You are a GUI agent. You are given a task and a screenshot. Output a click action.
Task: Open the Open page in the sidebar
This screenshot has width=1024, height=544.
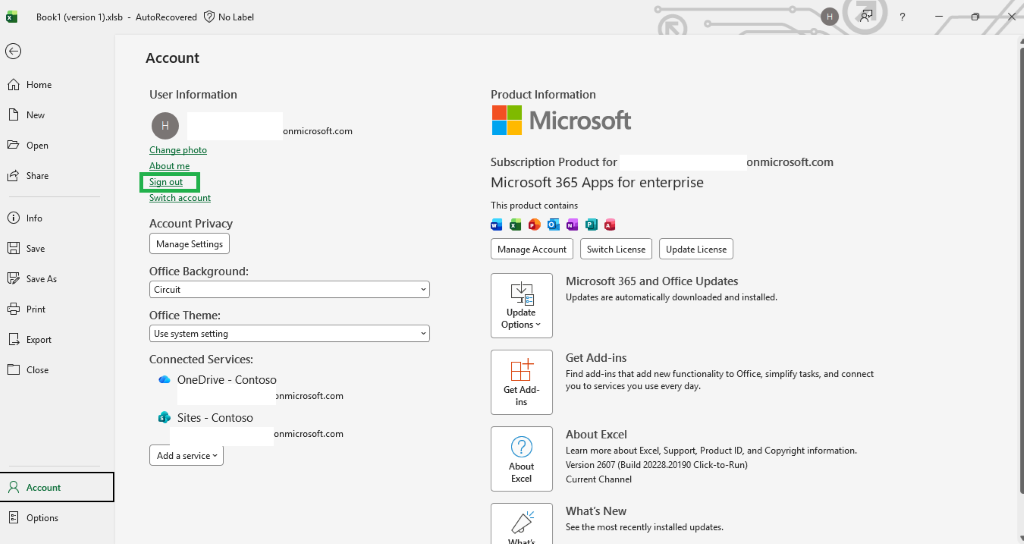(x=28, y=145)
